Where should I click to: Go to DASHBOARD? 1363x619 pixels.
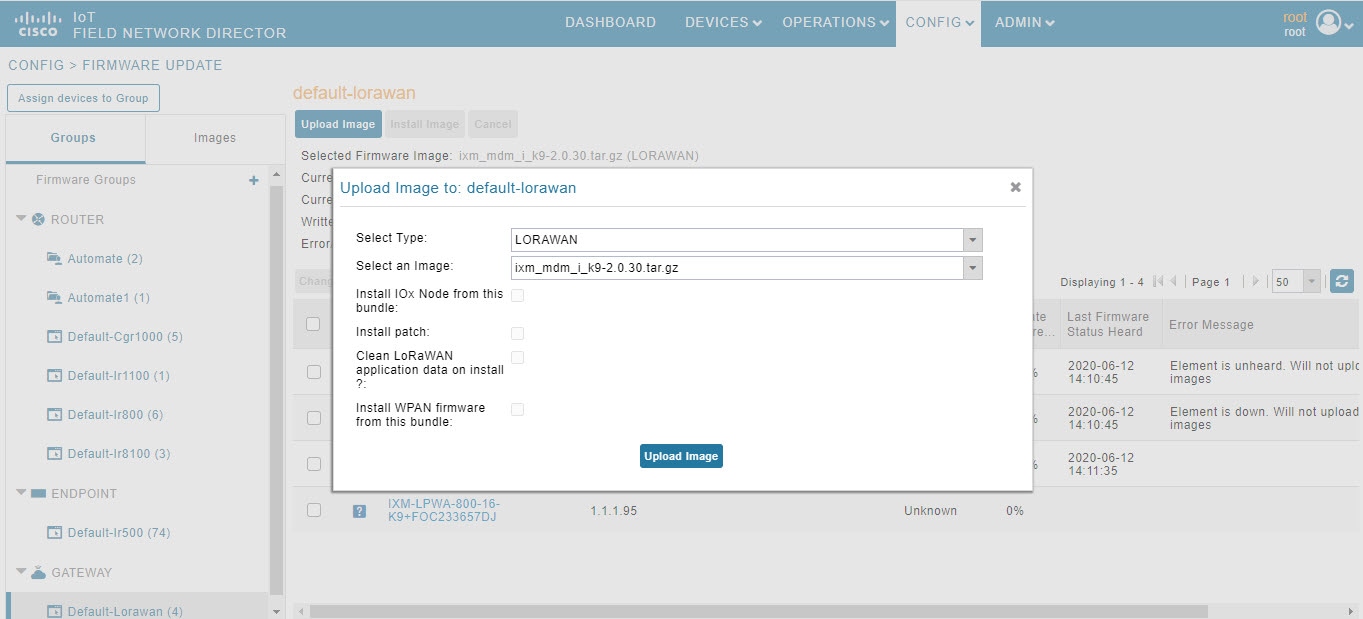[610, 22]
